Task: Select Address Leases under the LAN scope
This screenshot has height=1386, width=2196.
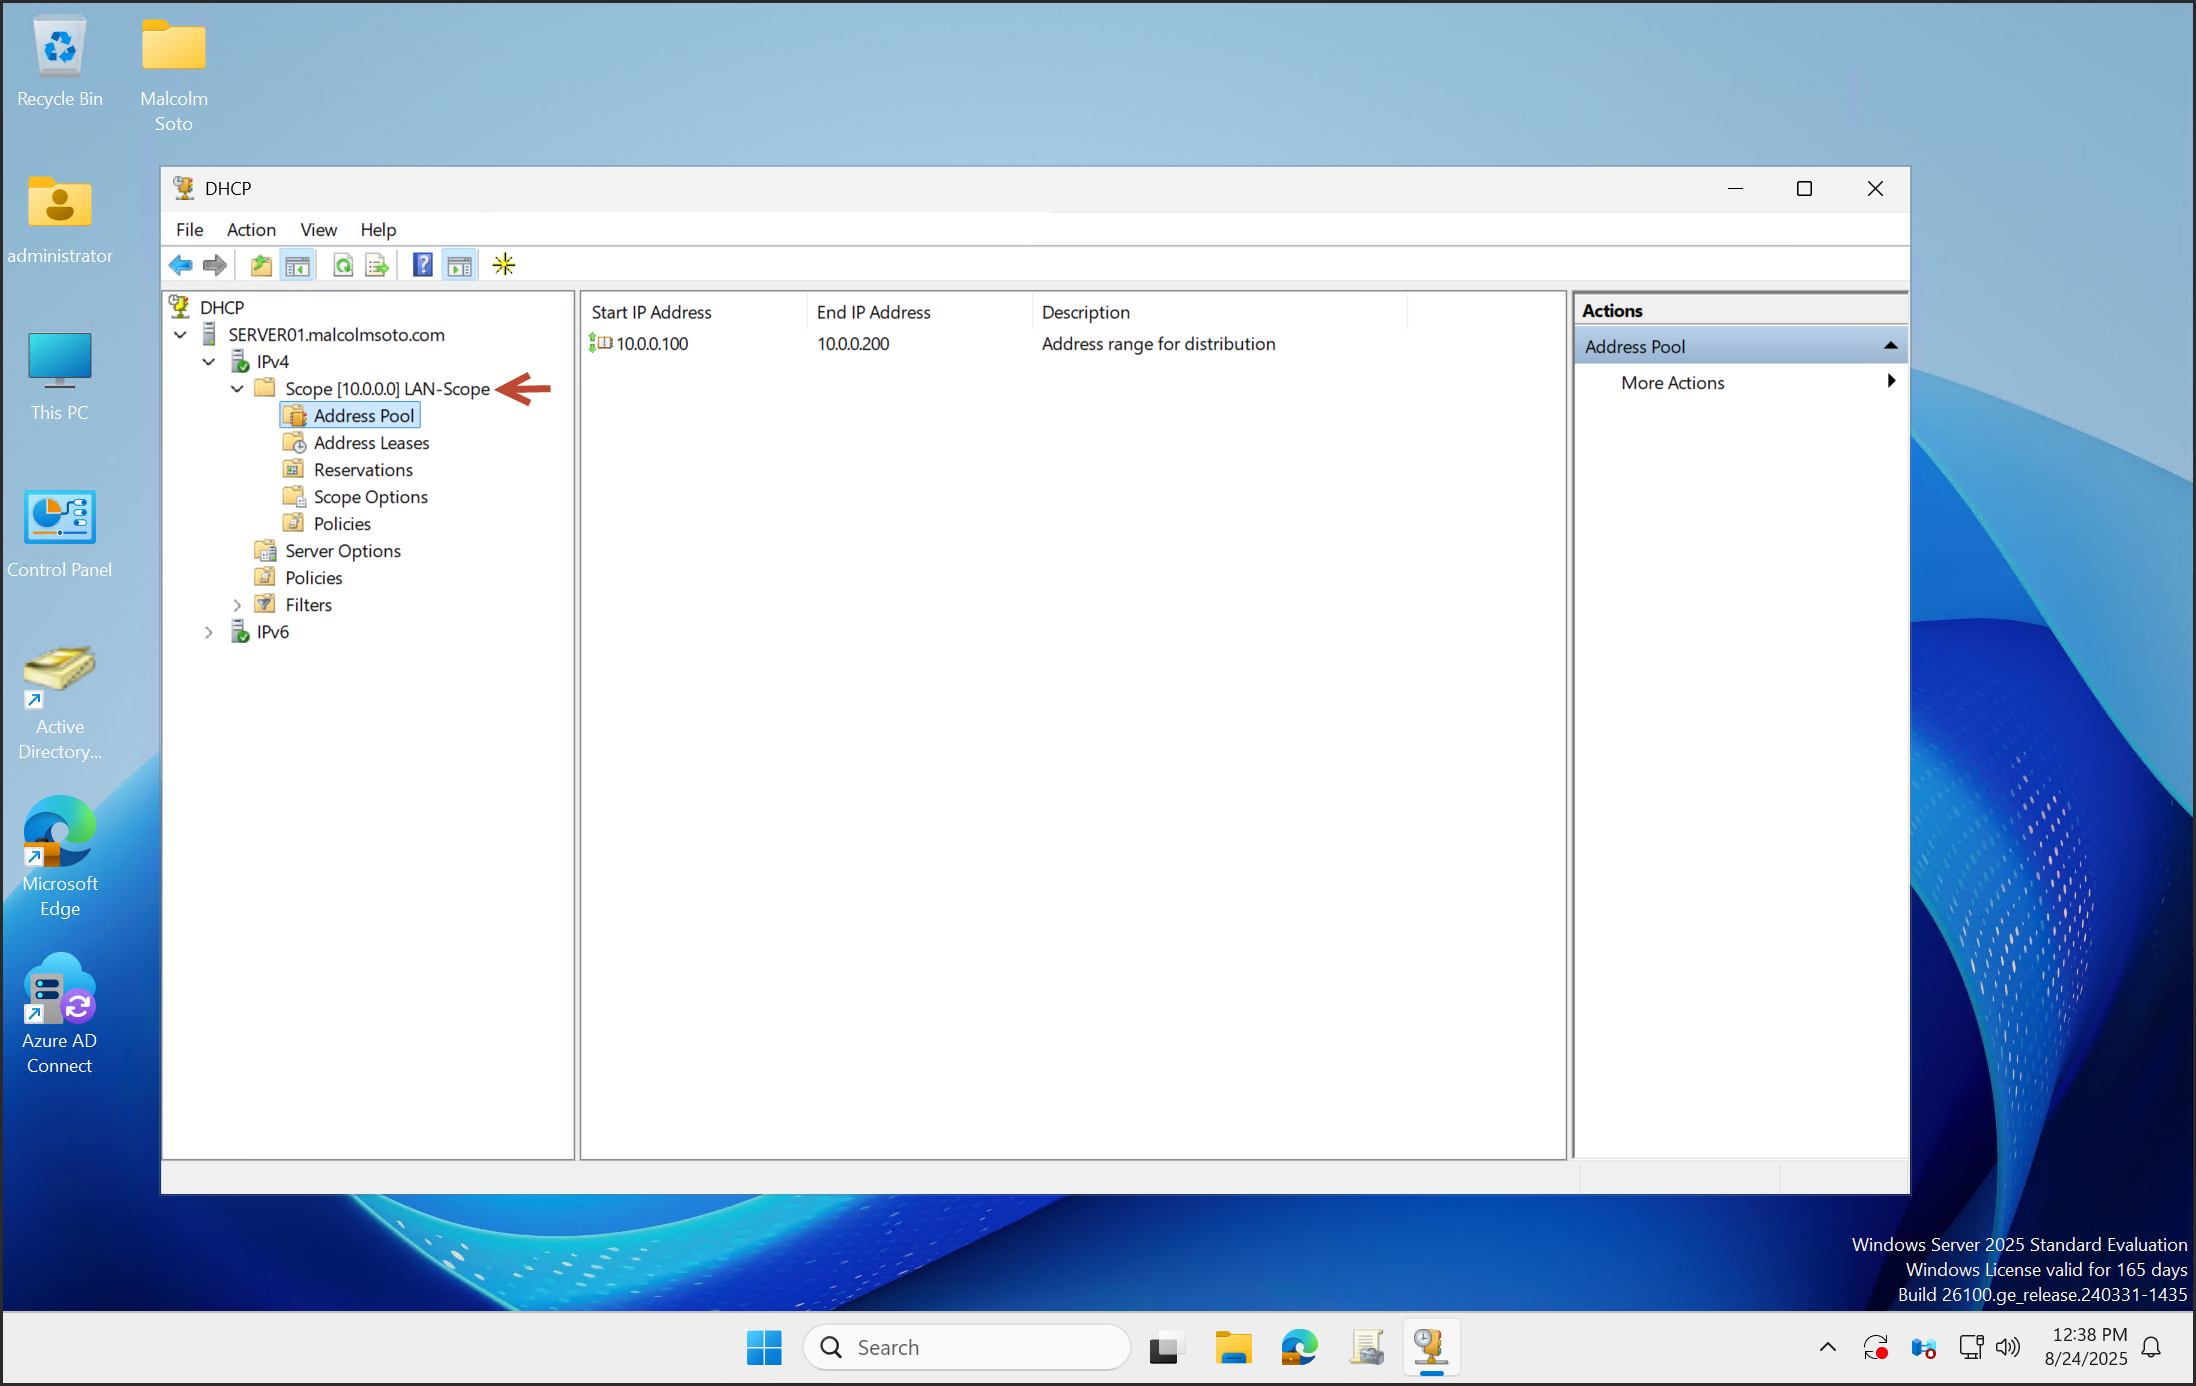Action: click(x=371, y=442)
